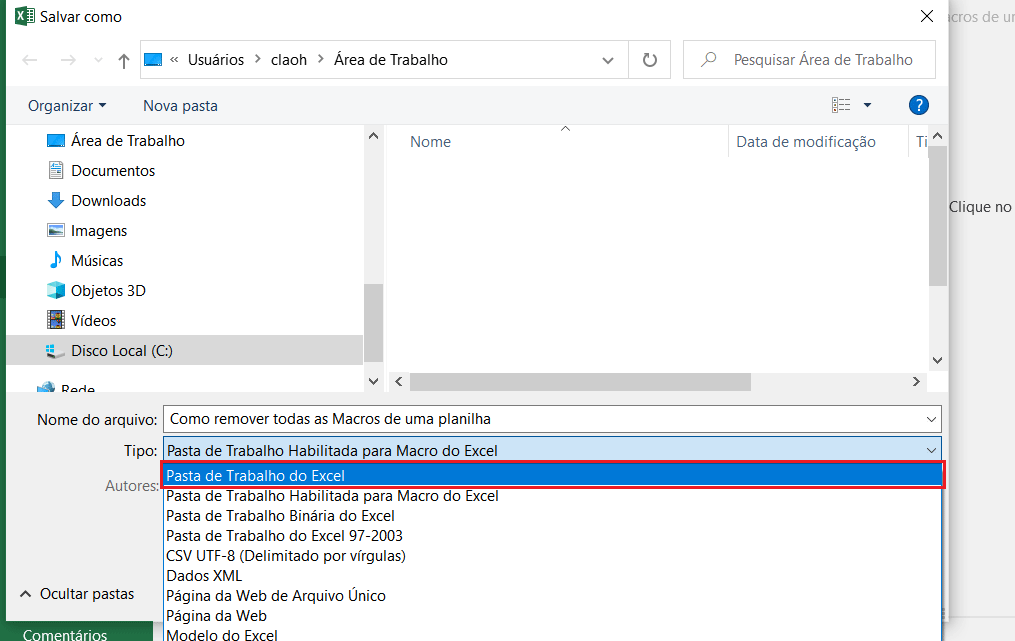
Task: Sort files by Data de modificação column
Action: pyautogui.click(x=806, y=142)
